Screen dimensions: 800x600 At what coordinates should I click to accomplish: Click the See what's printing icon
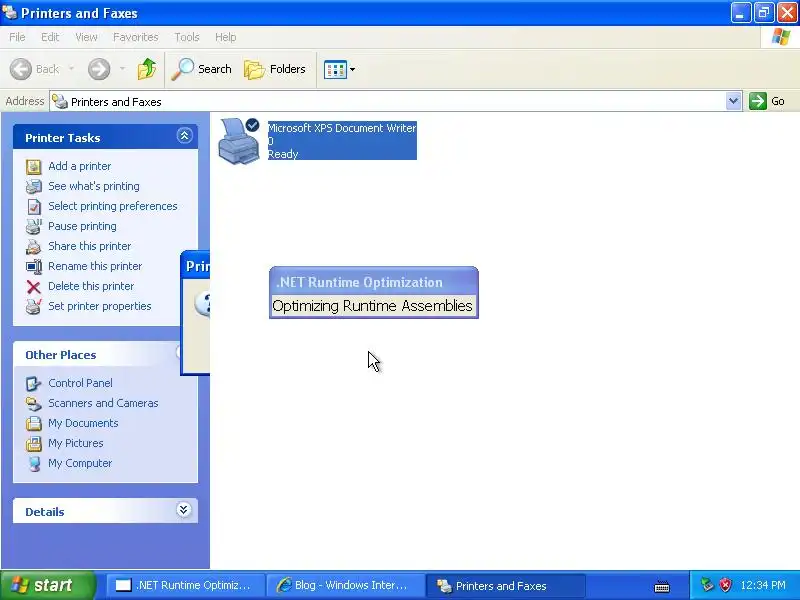(x=34, y=187)
